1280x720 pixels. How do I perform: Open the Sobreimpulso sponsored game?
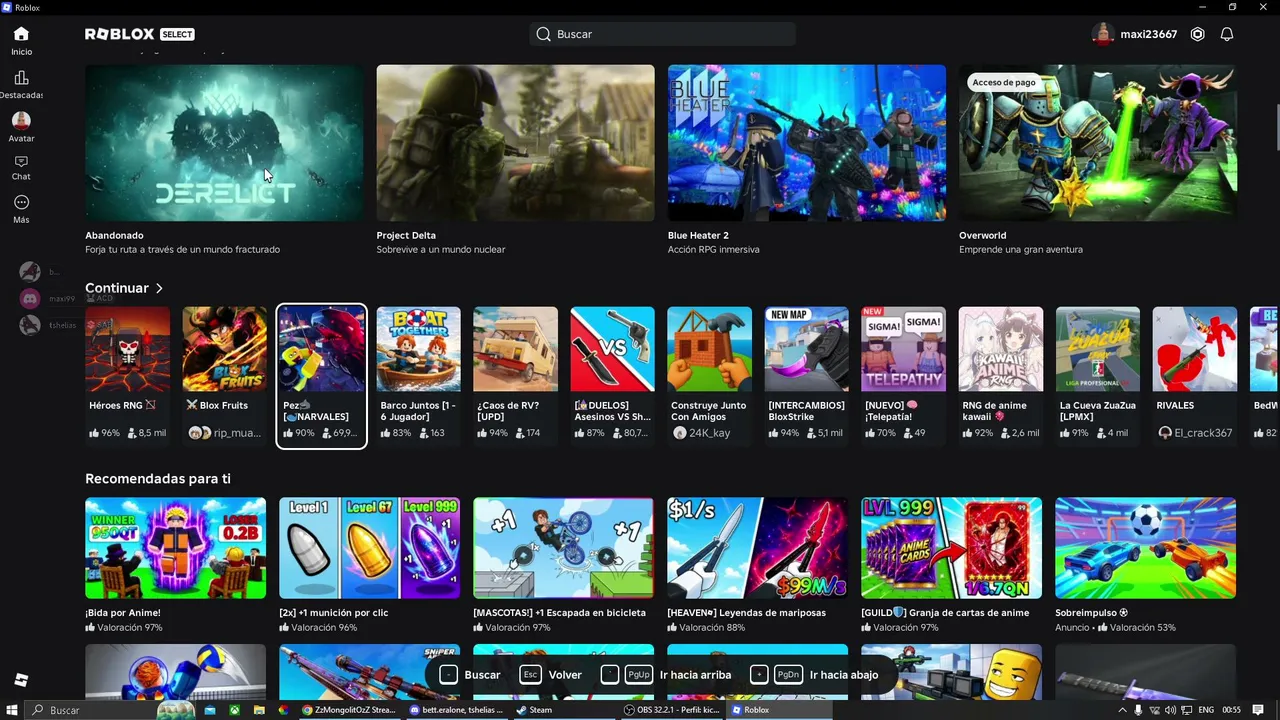[1146, 566]
